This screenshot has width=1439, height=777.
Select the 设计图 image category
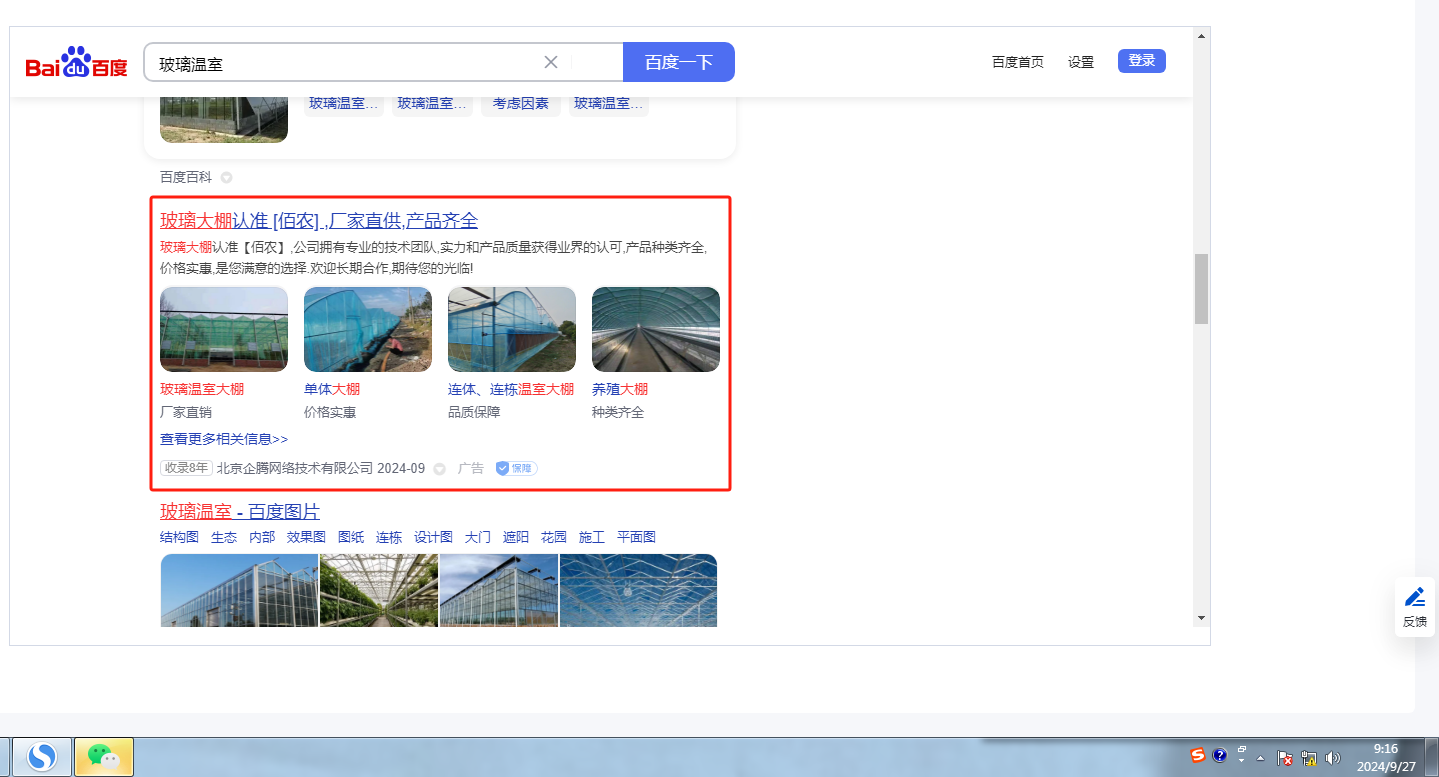point(433,537)
